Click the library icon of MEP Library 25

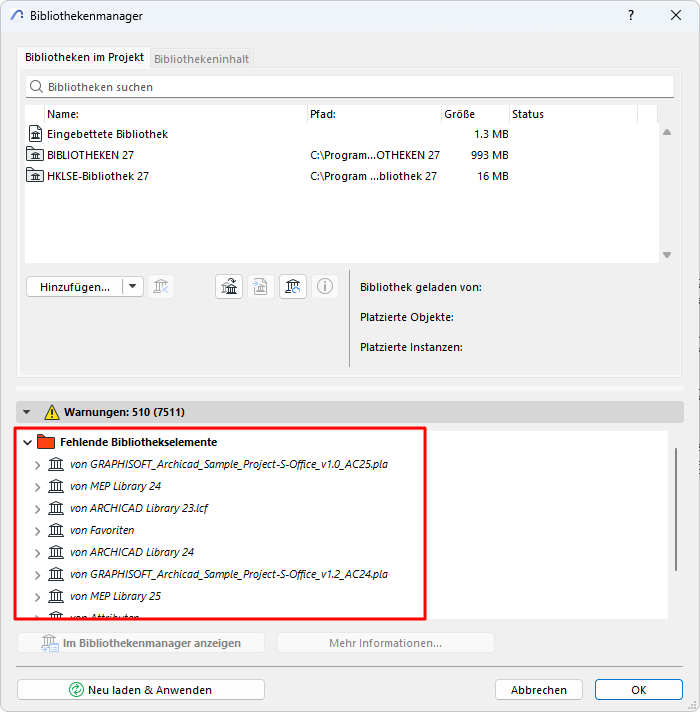pos(56,596)
